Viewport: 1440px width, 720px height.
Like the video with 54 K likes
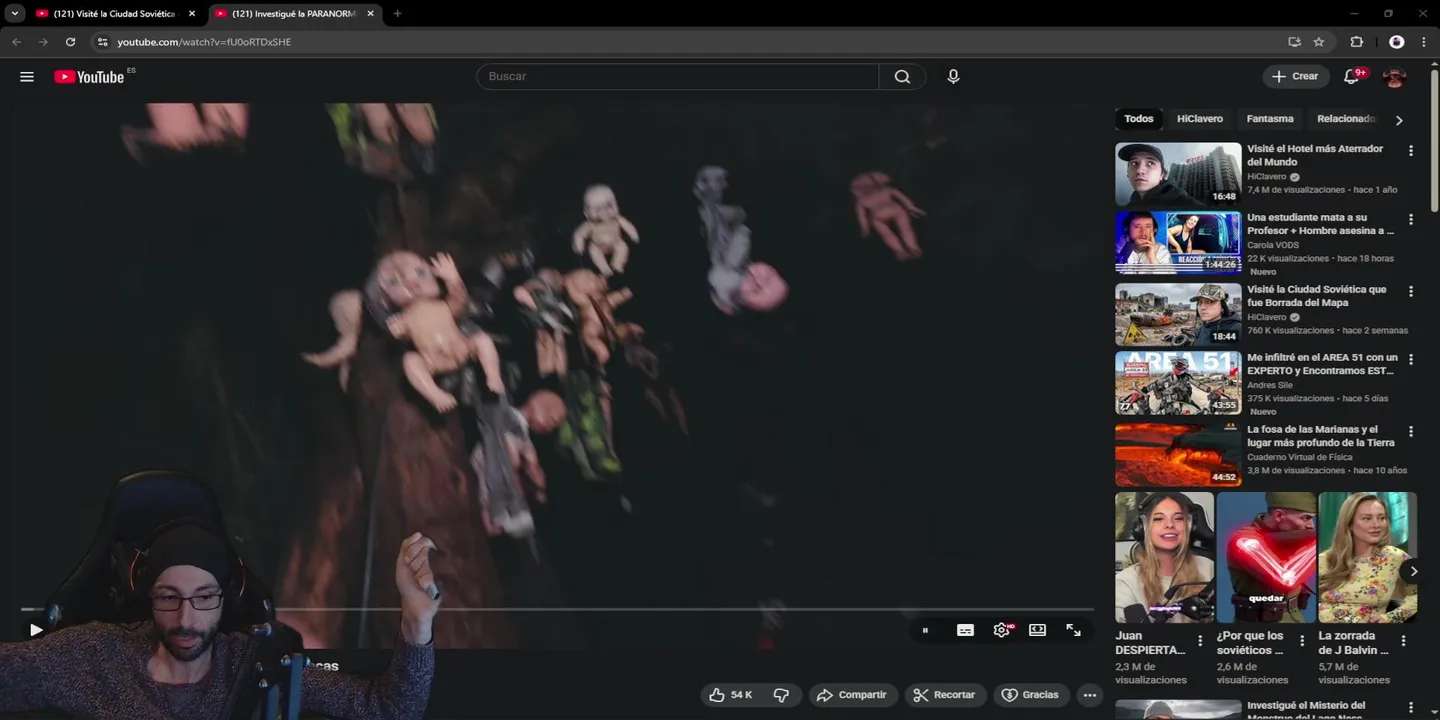pos(731,695)
